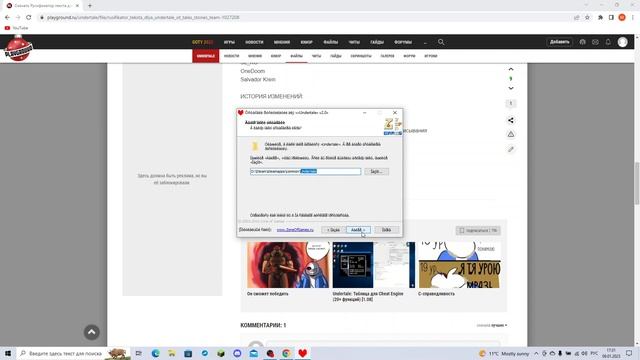Click the Добавить button in site header
The height and width of the screenshot is (360, 640).
coord(560,42)
